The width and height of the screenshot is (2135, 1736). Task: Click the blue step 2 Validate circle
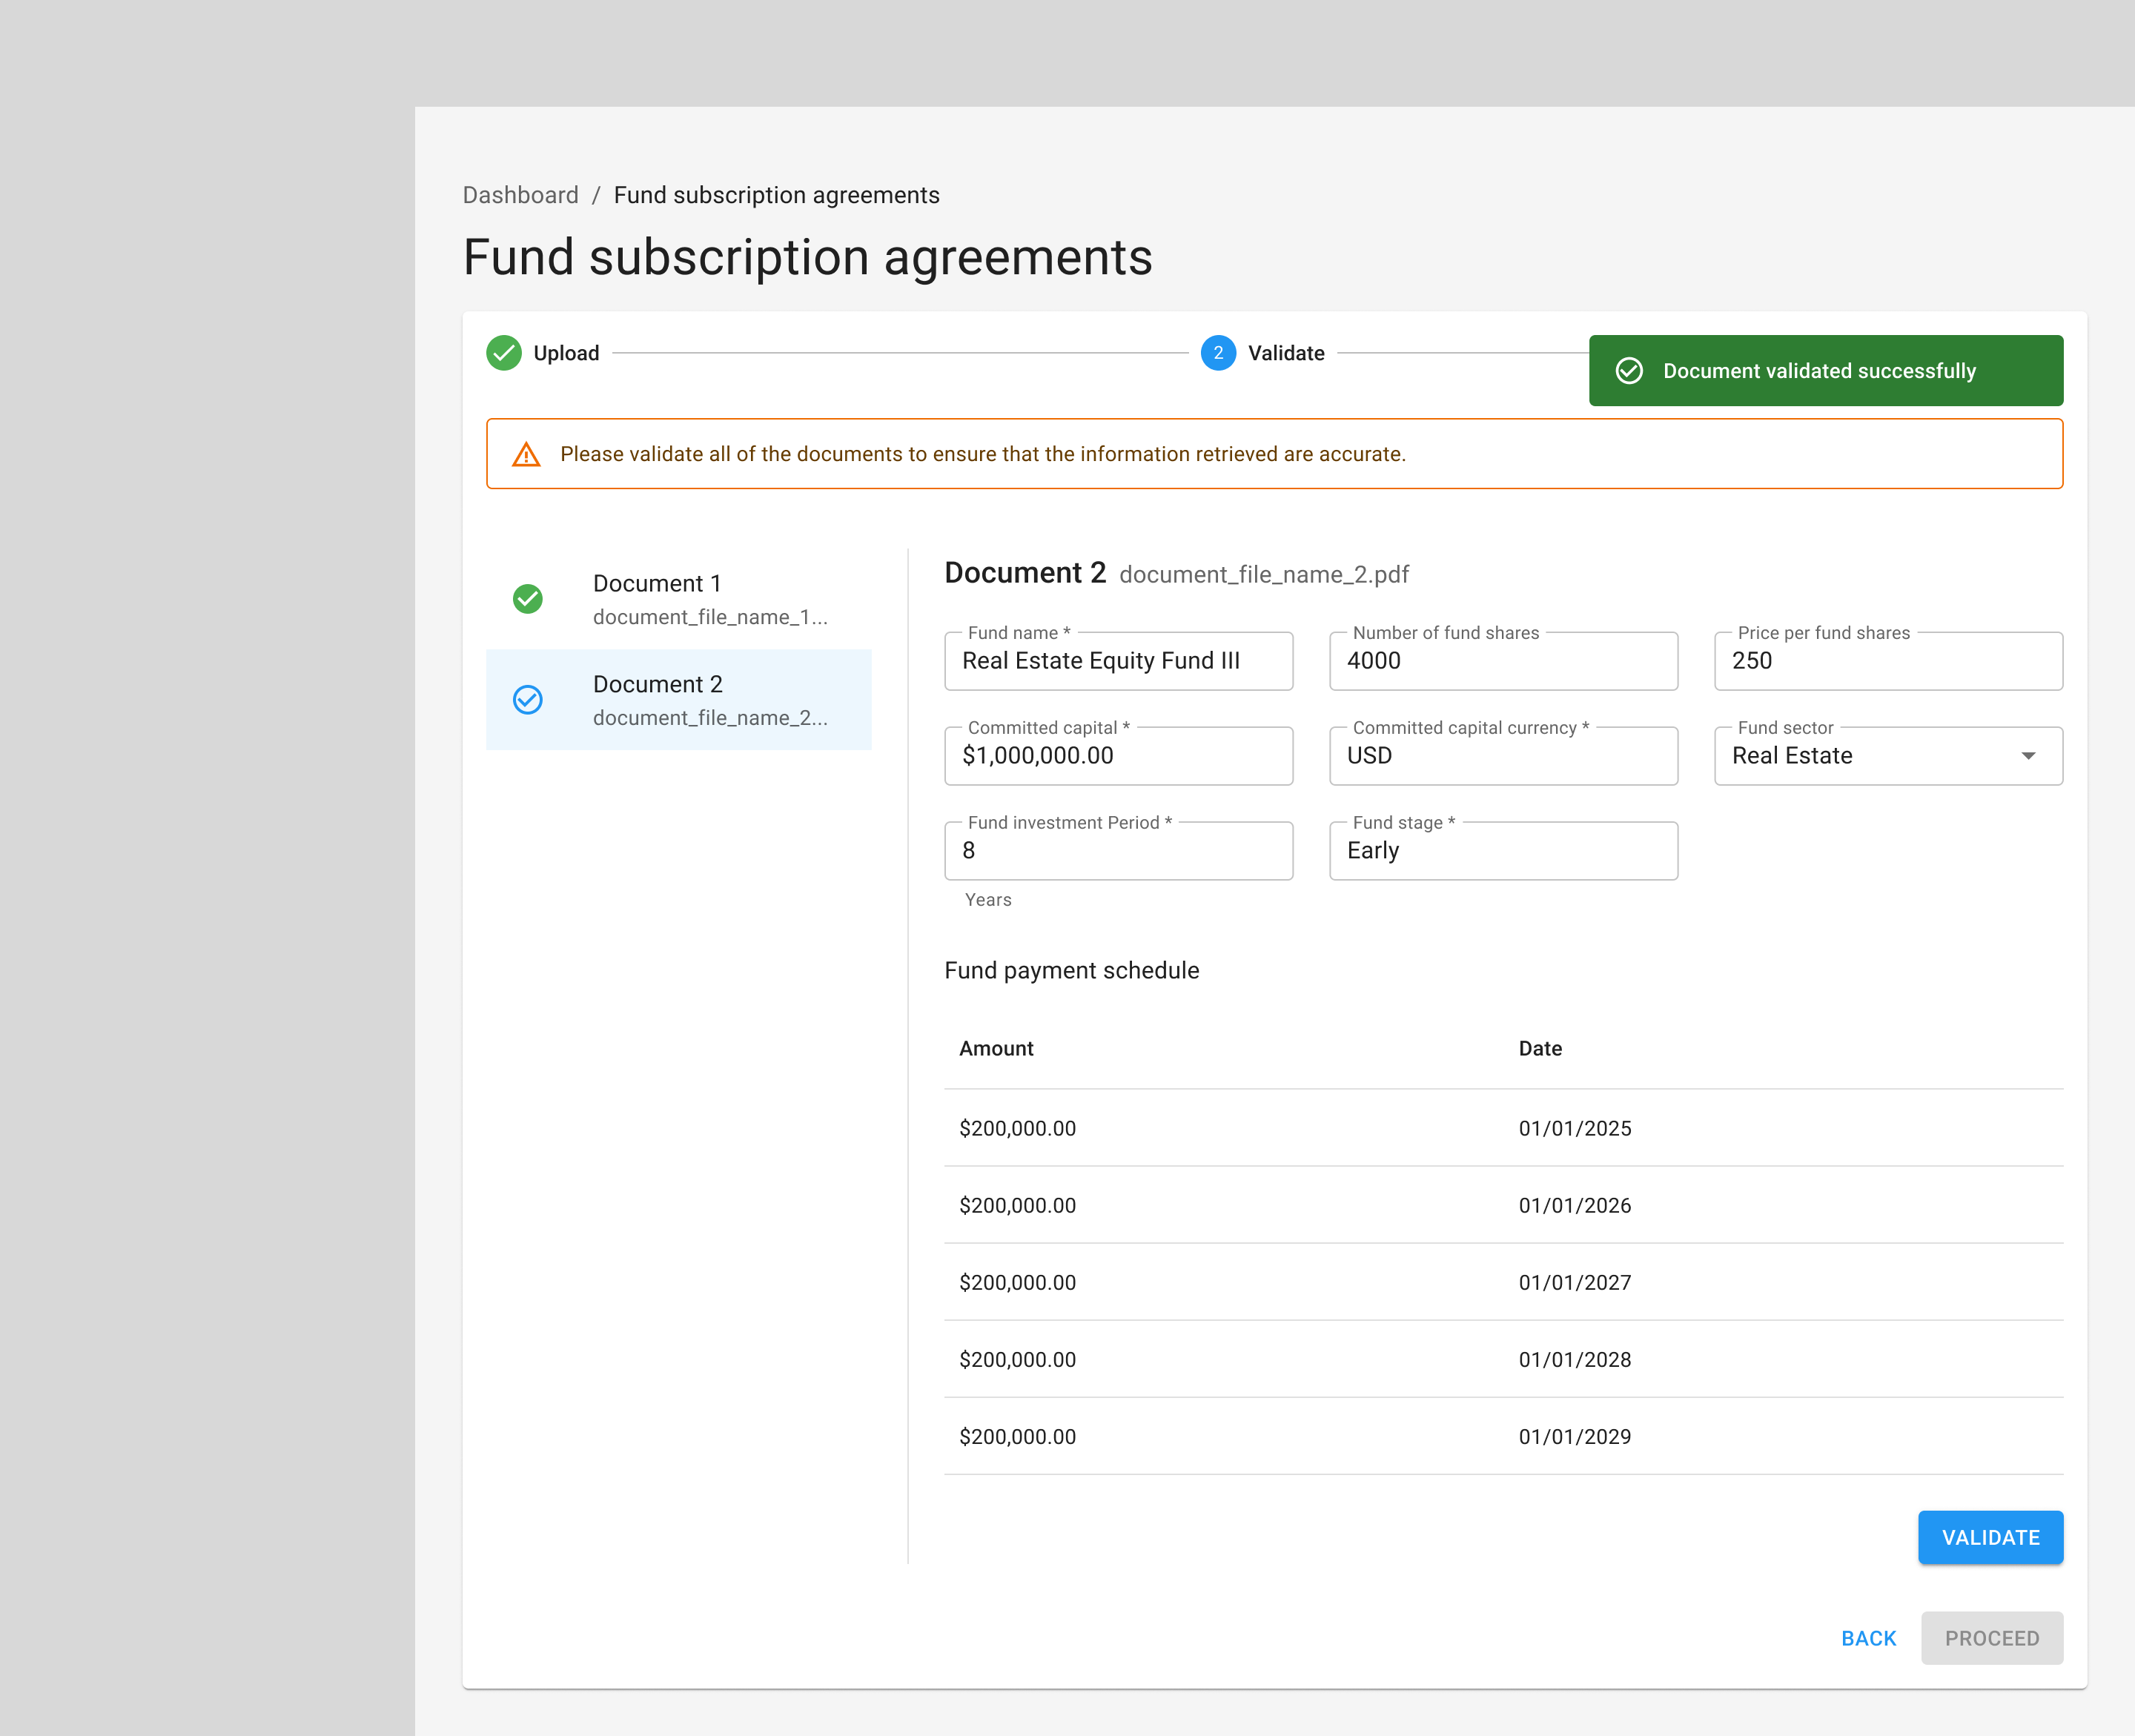click(x=1217, y=353)
